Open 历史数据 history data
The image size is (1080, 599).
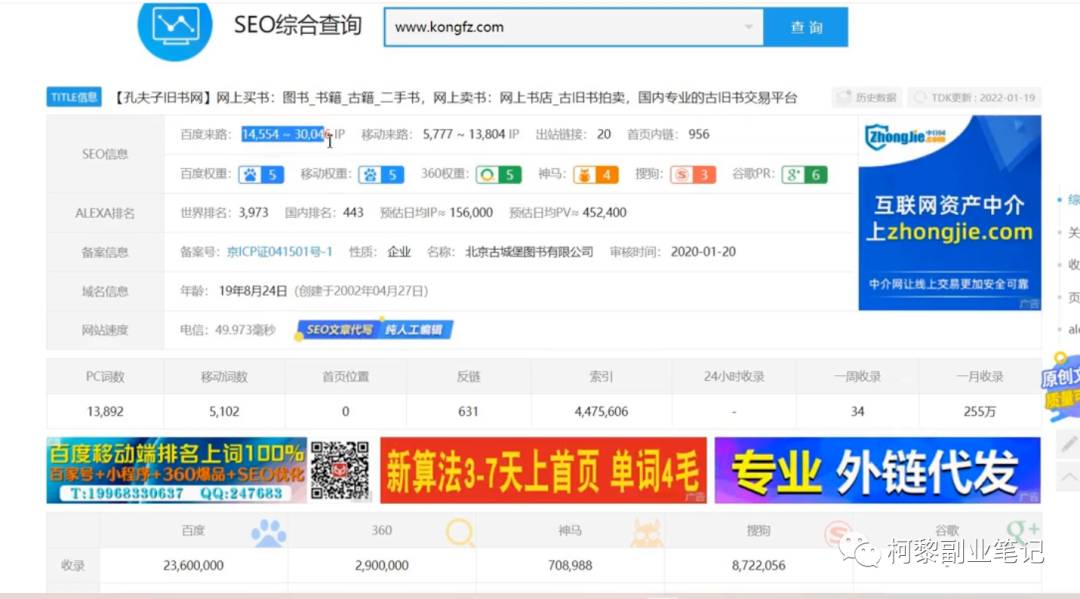click(x=867, y=98)
